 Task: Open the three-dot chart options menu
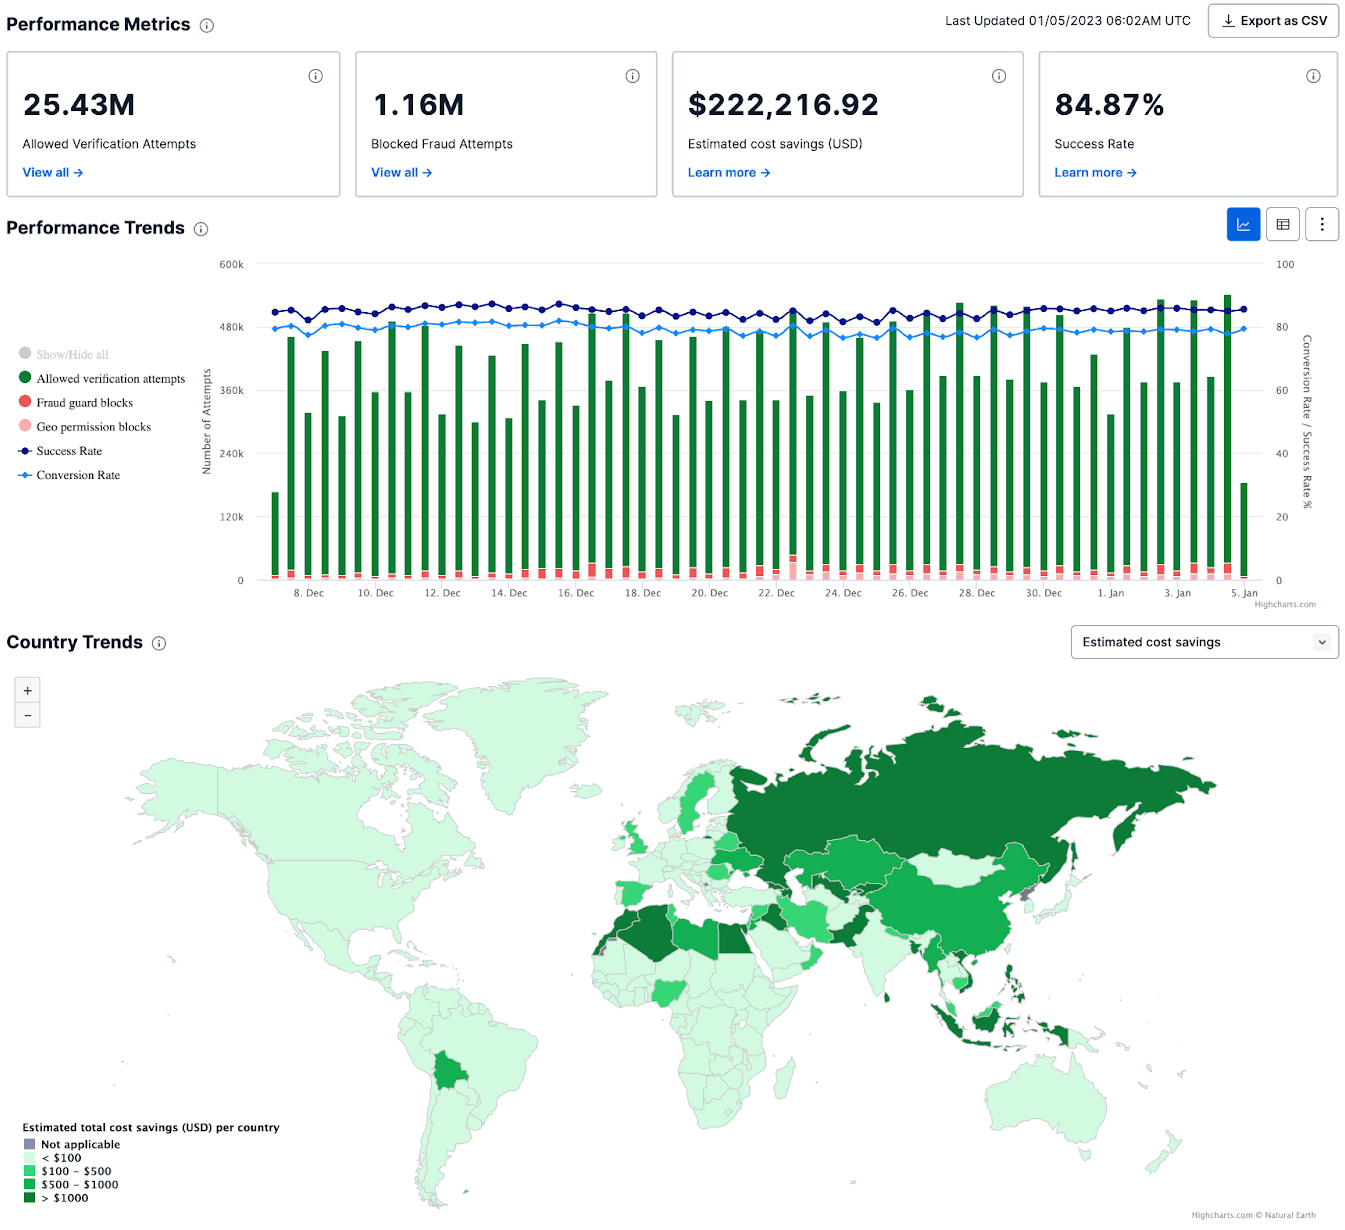[1321, 224]
